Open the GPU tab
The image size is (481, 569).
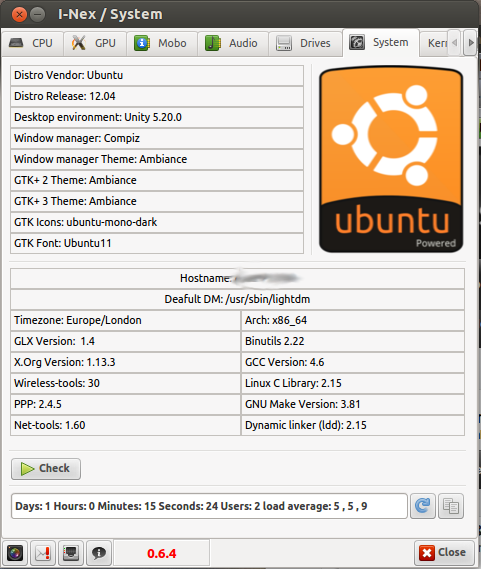(x=95, y=43)
